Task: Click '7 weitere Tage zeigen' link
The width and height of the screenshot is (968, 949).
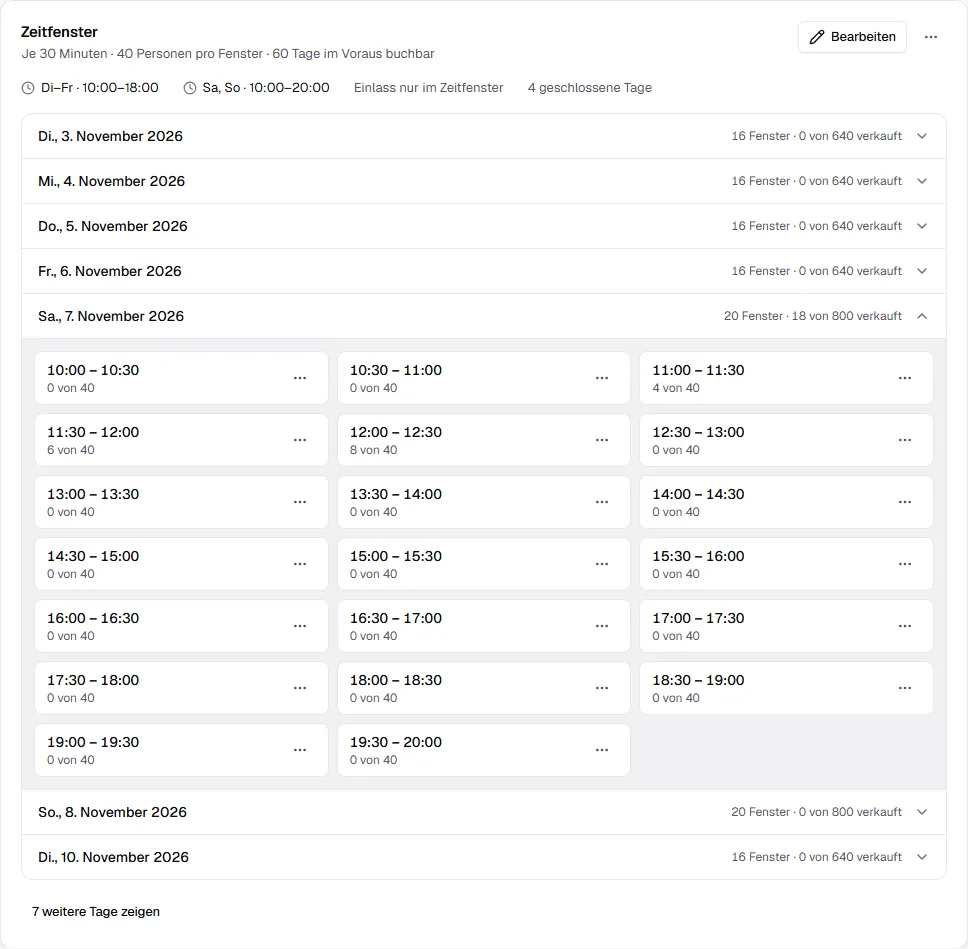Action: tap(96, 911)
